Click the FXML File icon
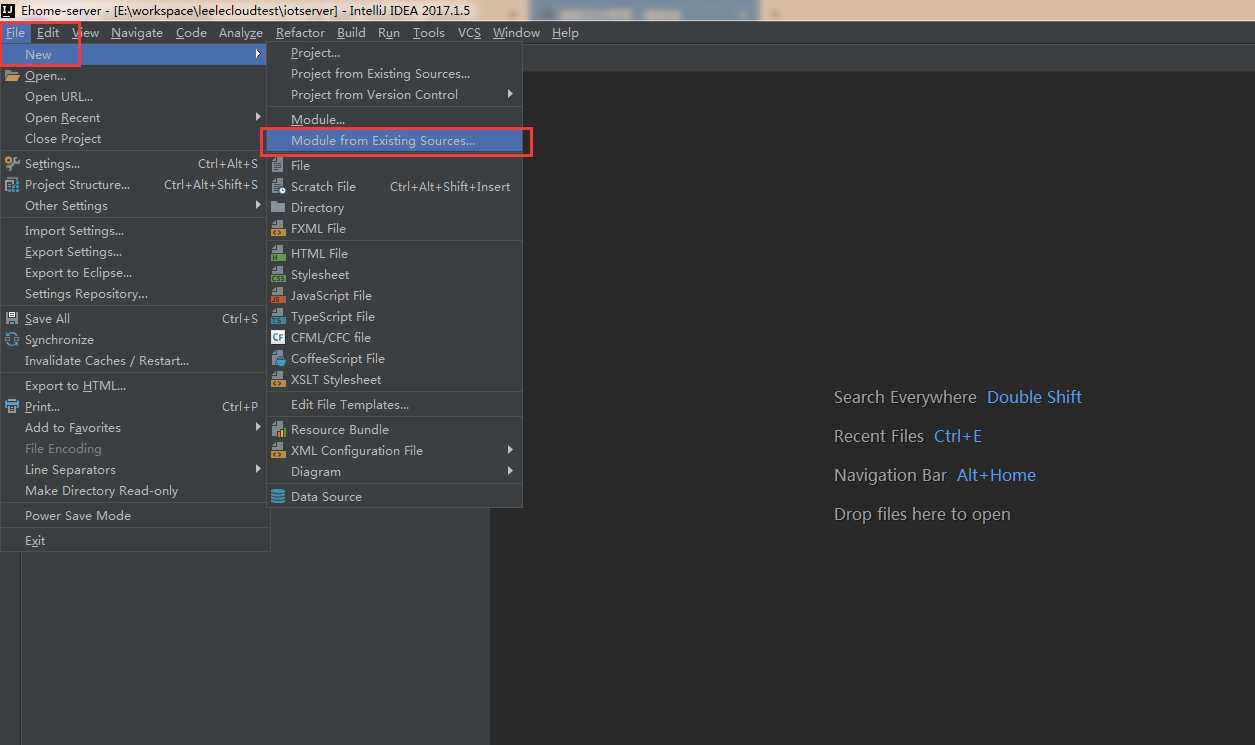Screen dimensions: 1255x745 tap(278, 228)
